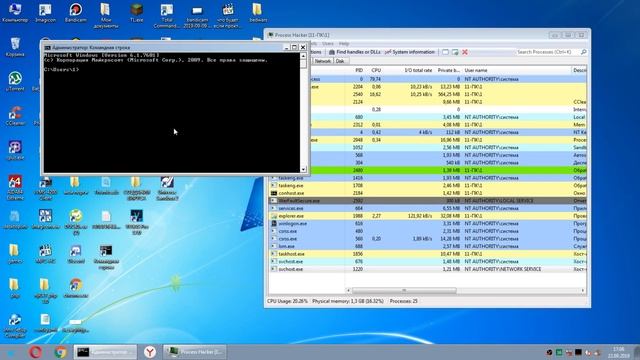Sort by the User name column header
Viewport: 640px width, 360px height.
(517, 70)
